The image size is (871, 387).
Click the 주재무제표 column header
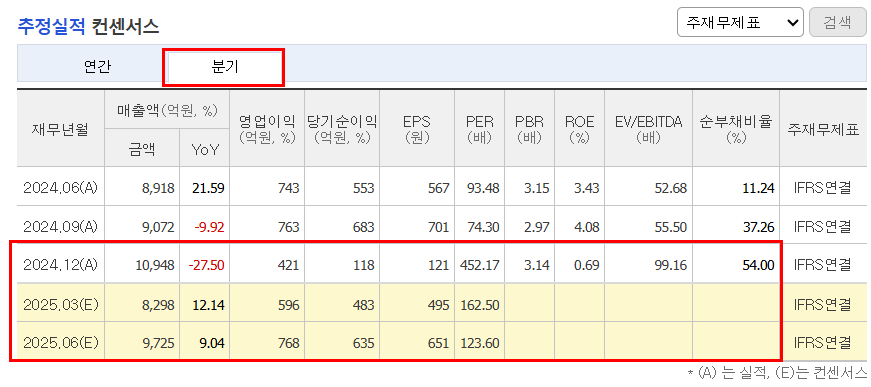click(x=823, y=130)
